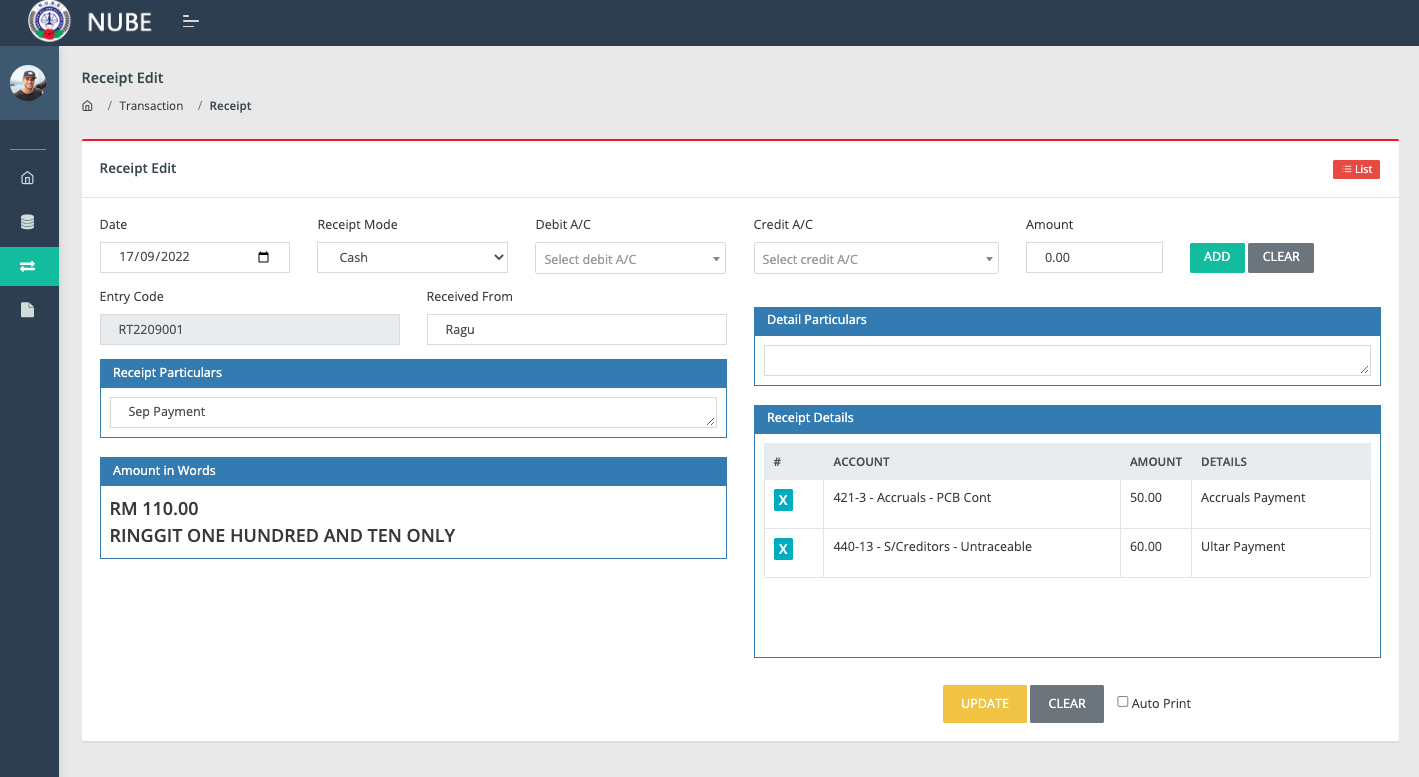This screenshot has width=1419, height=777.
Task: Open the home icon in sidebar
Action: tap(28, 178)
